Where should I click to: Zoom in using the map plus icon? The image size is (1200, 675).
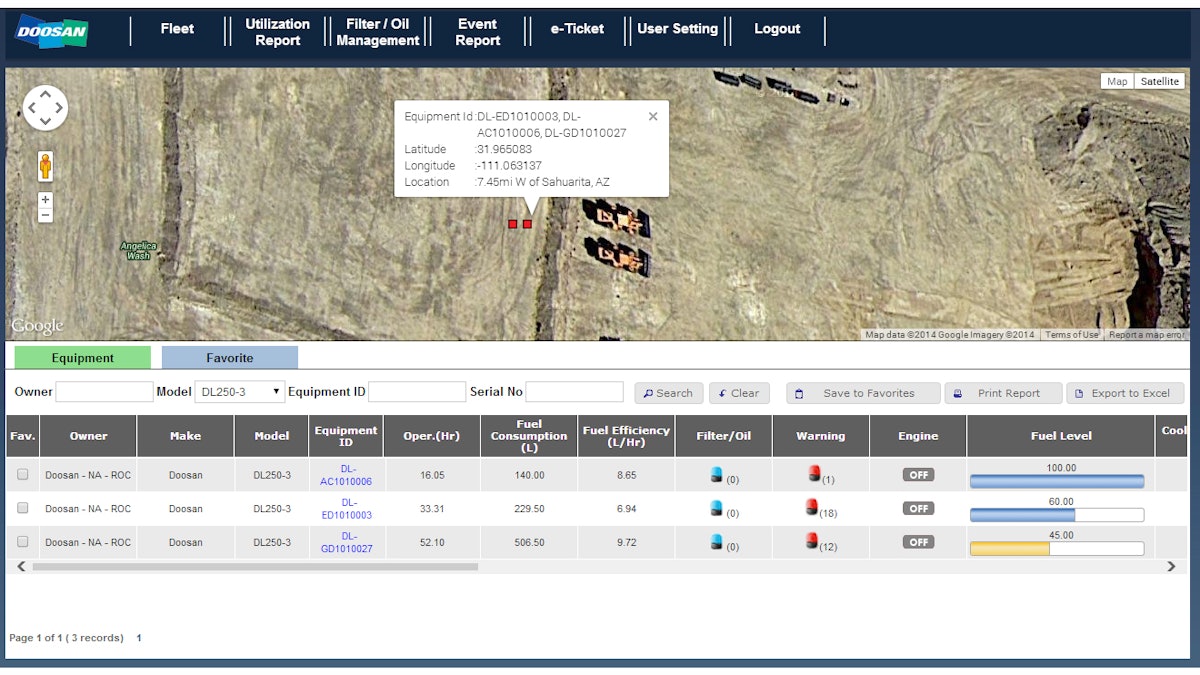click(x=45, y=199)
